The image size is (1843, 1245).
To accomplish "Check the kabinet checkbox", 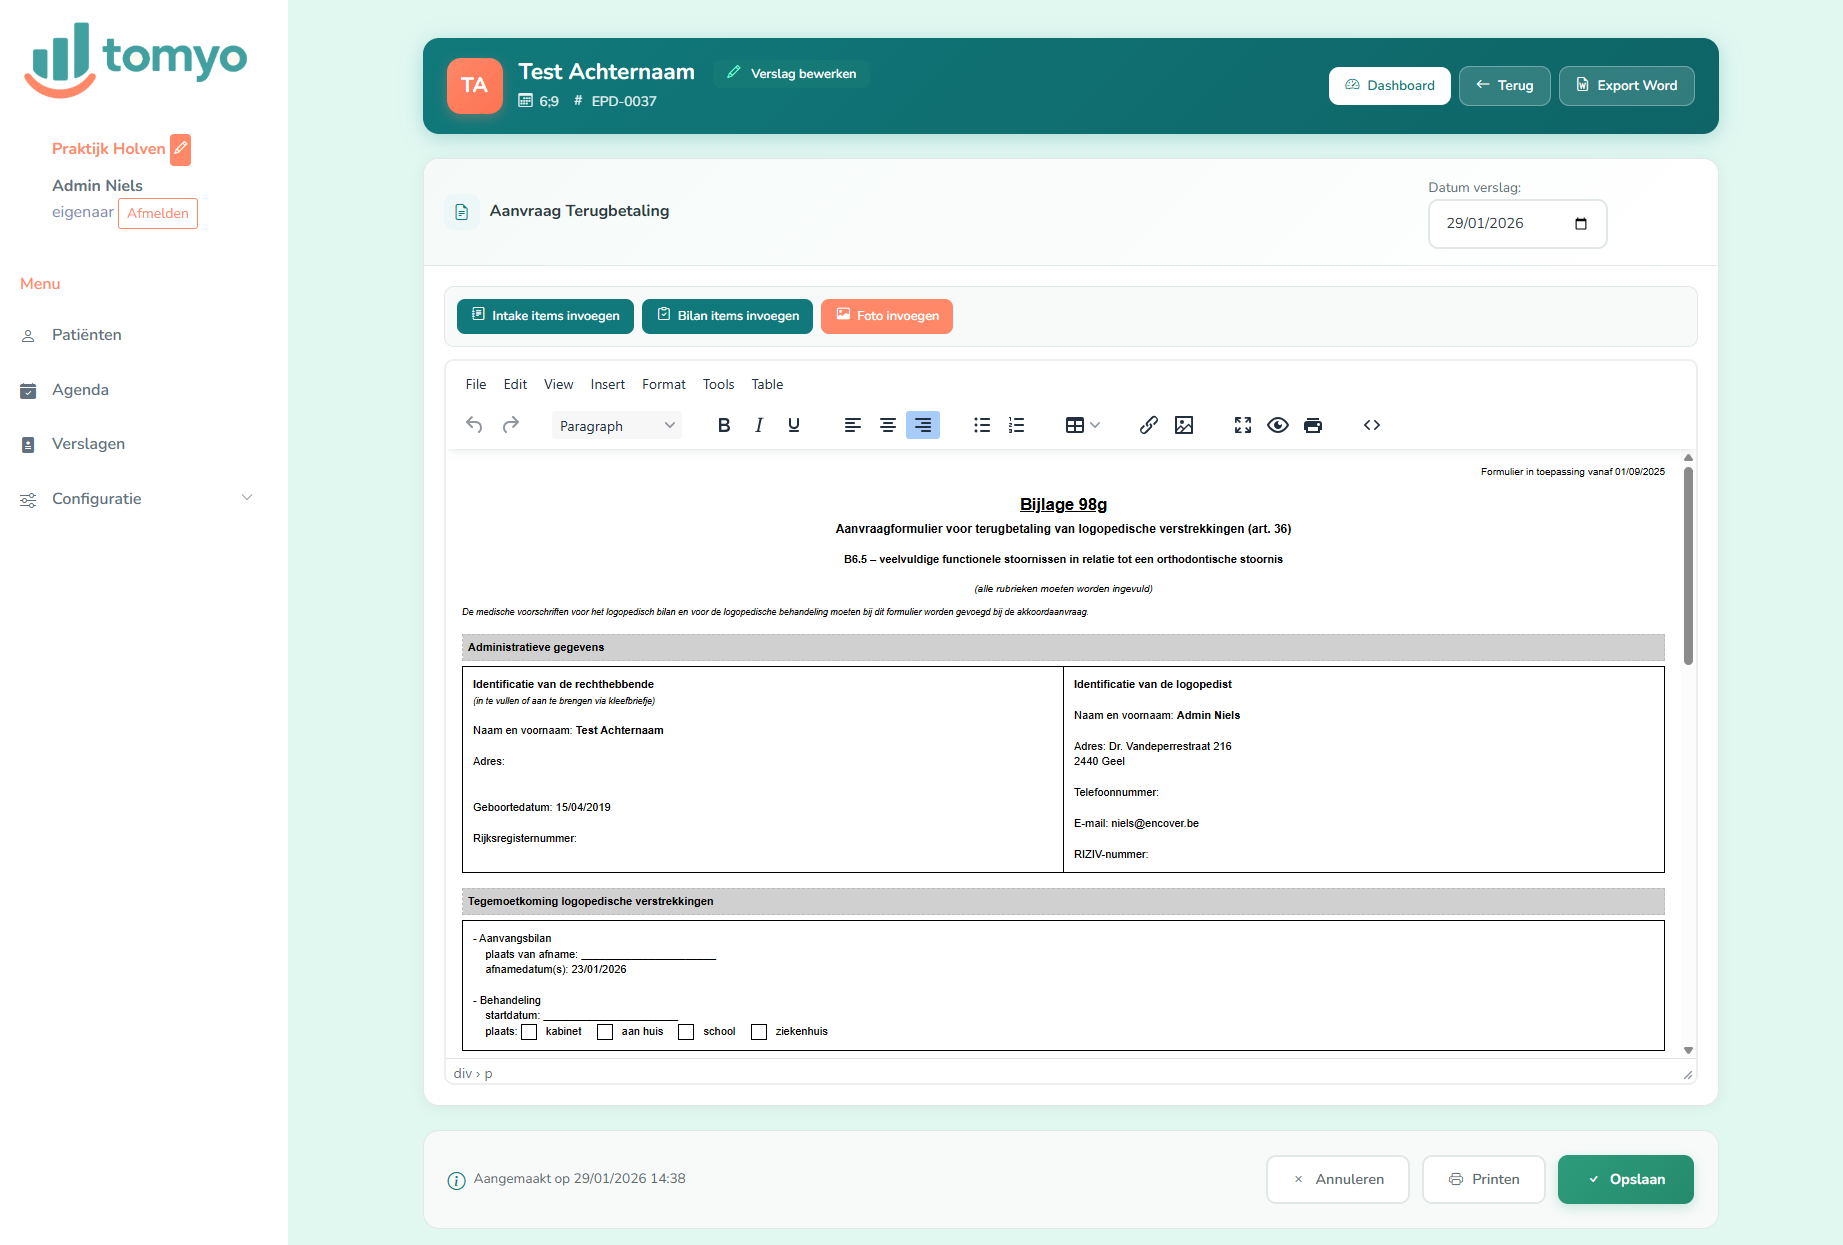I will coord(530,1032).
